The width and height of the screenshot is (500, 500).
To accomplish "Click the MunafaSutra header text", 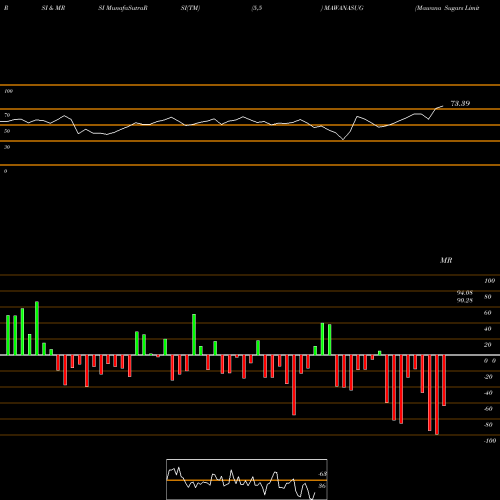I will click(126, 8).
